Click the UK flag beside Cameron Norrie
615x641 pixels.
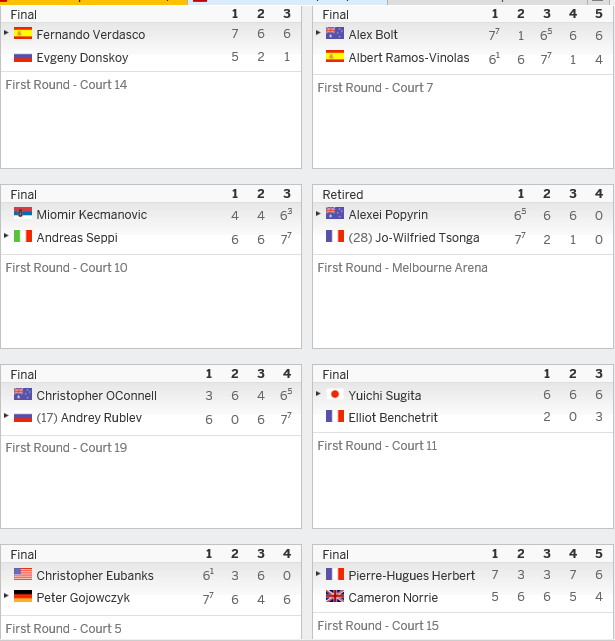tap(335, 596)
